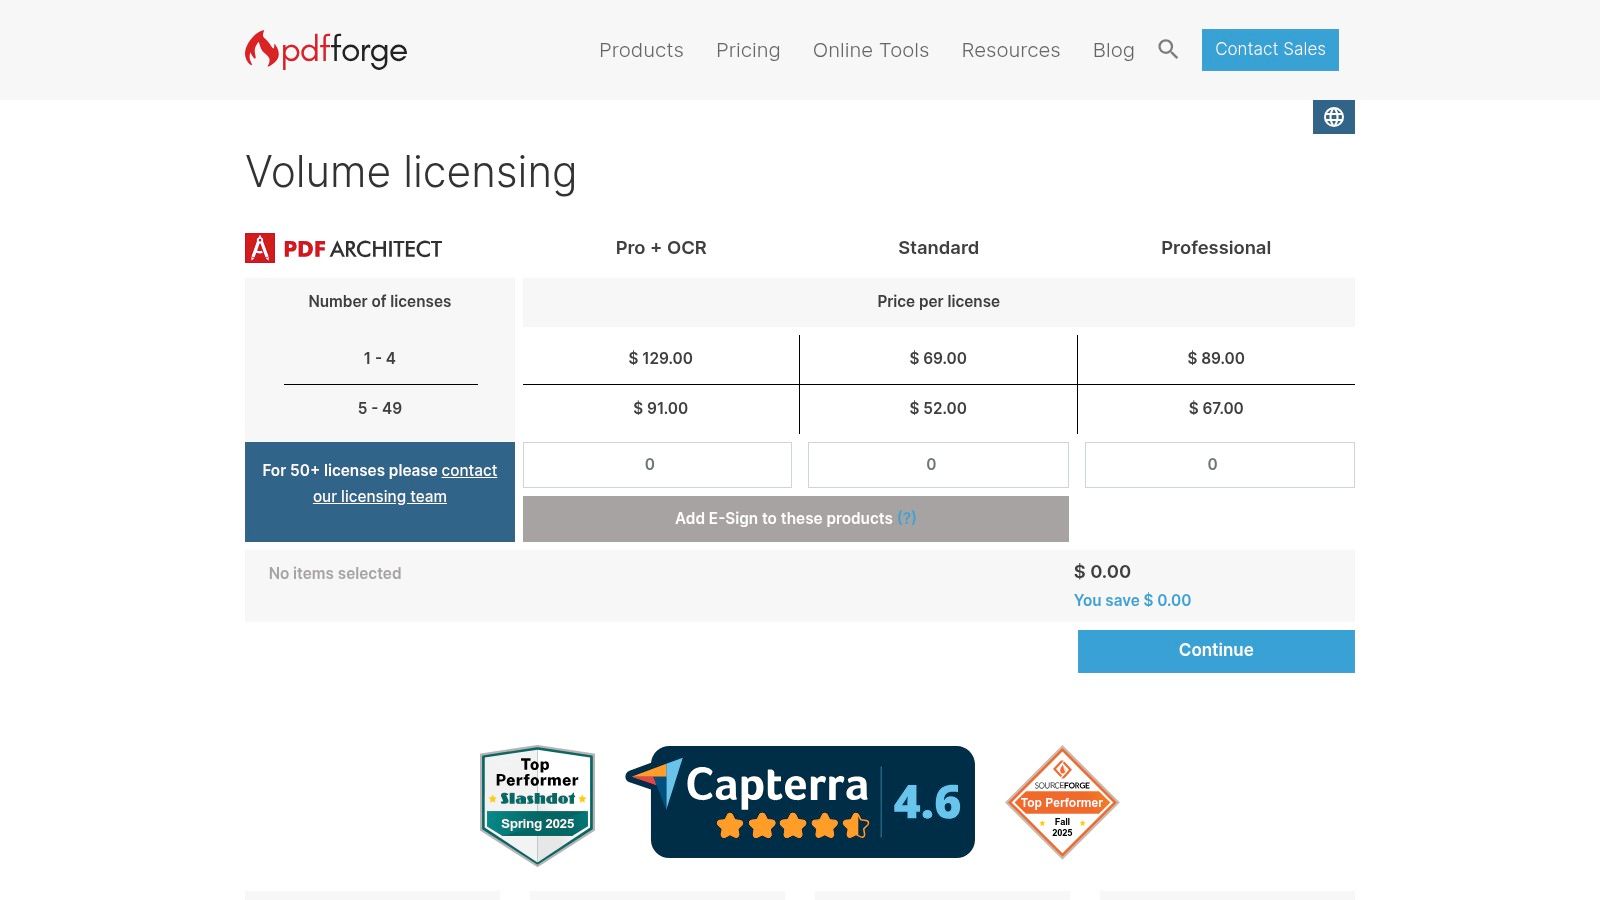Click the Standard license quantity field

pyautogui.click(x=938, y=465)
